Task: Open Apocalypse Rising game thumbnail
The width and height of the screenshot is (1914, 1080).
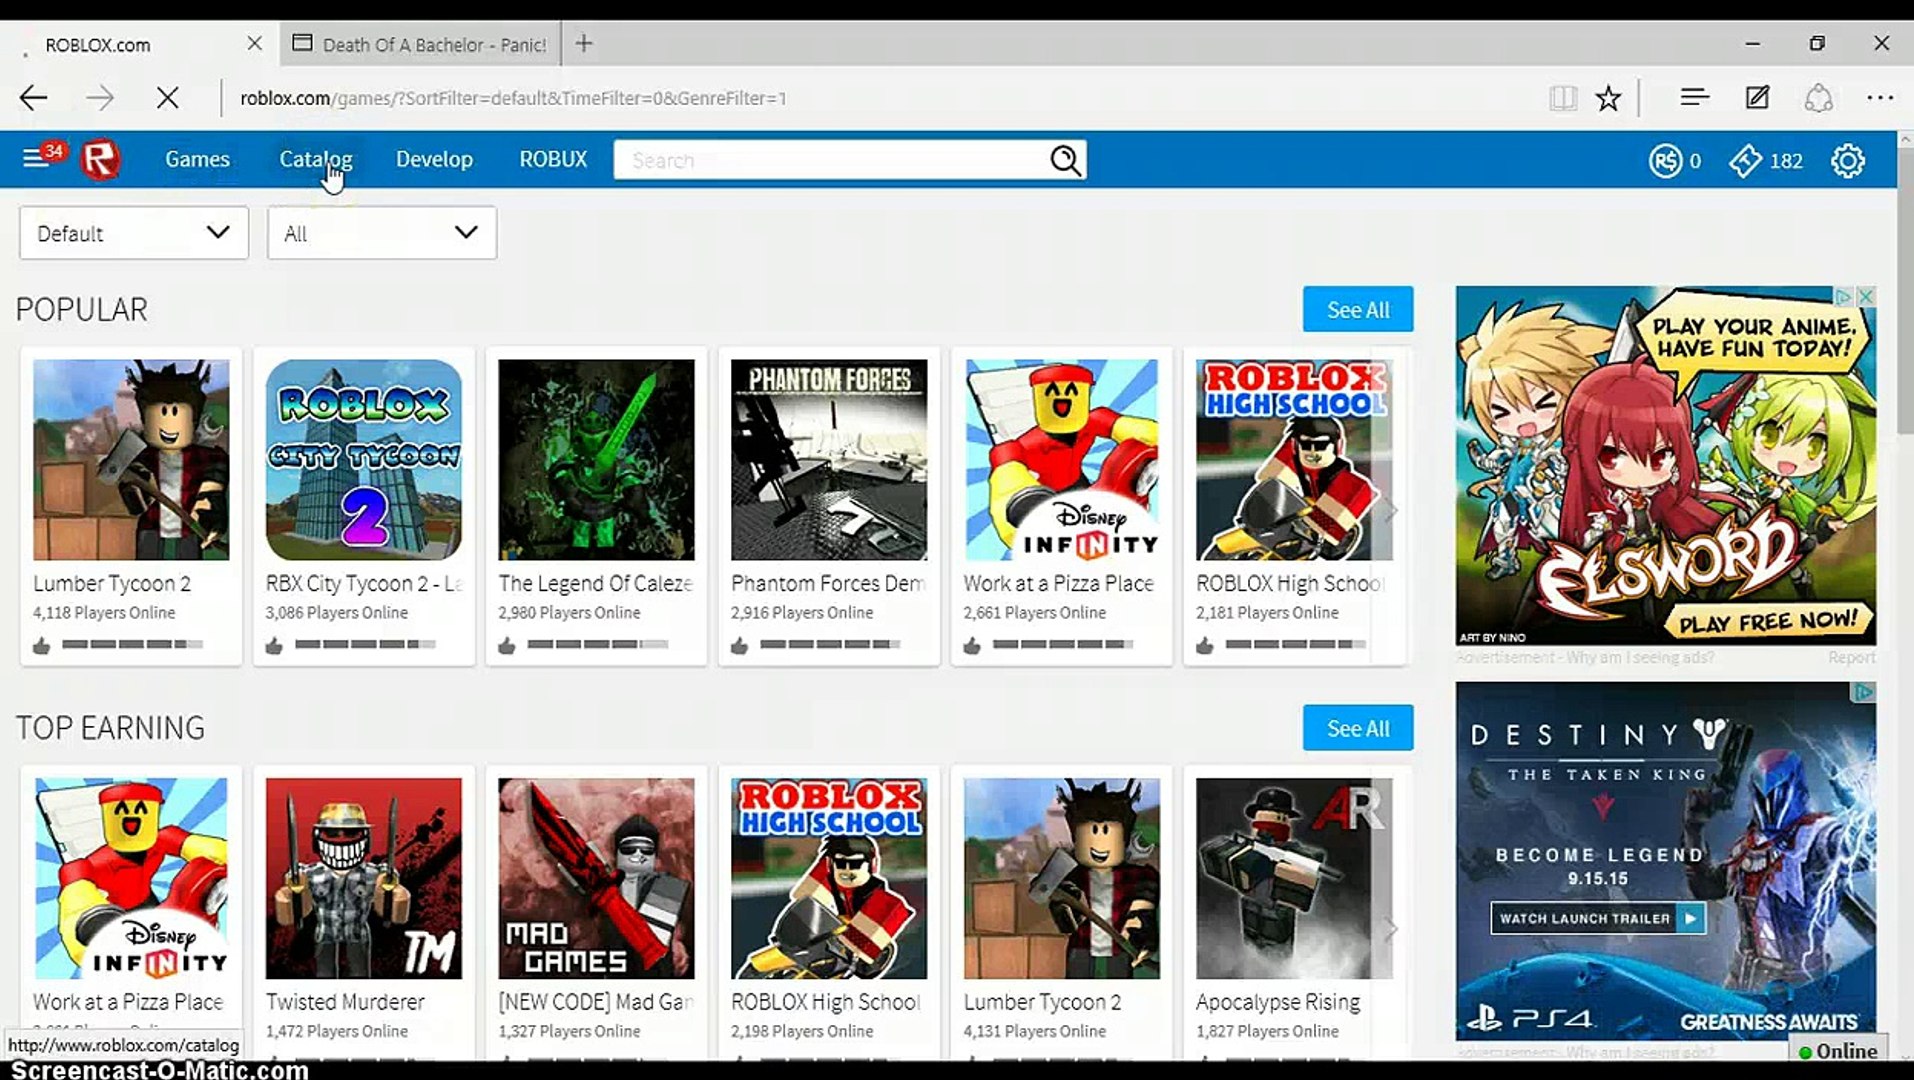Action: (x=1294, y=879)
